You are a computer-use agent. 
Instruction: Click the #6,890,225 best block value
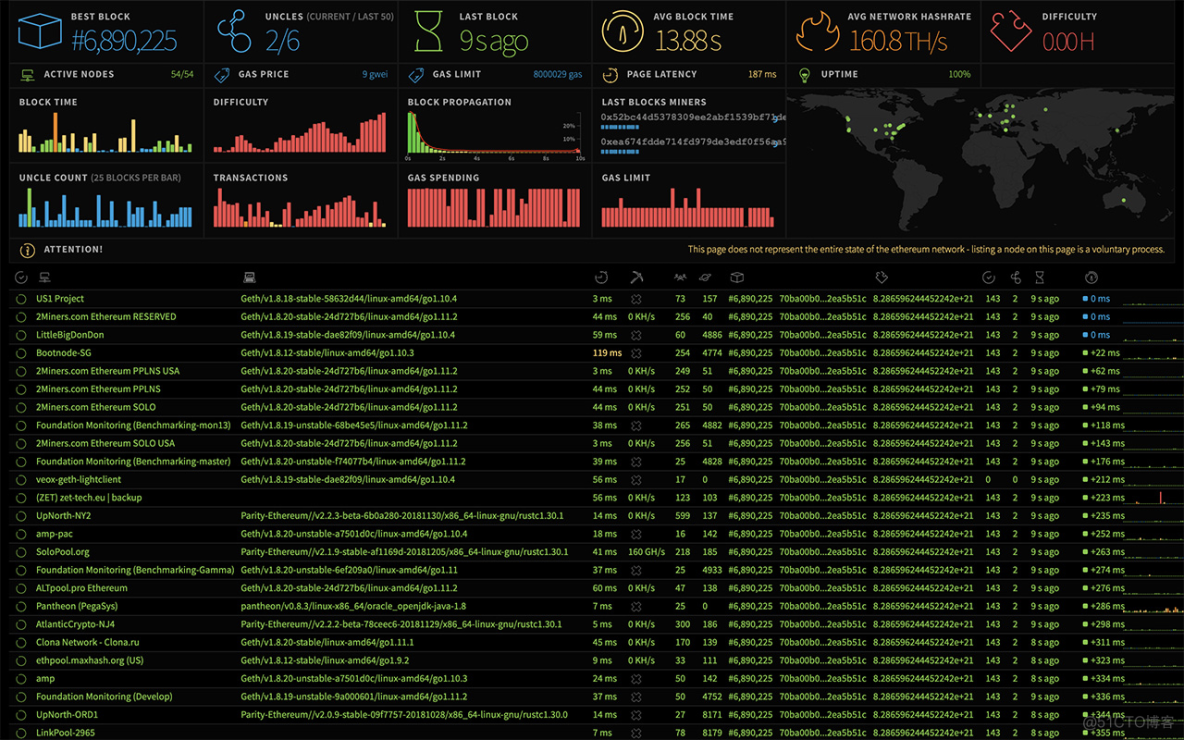124,42
